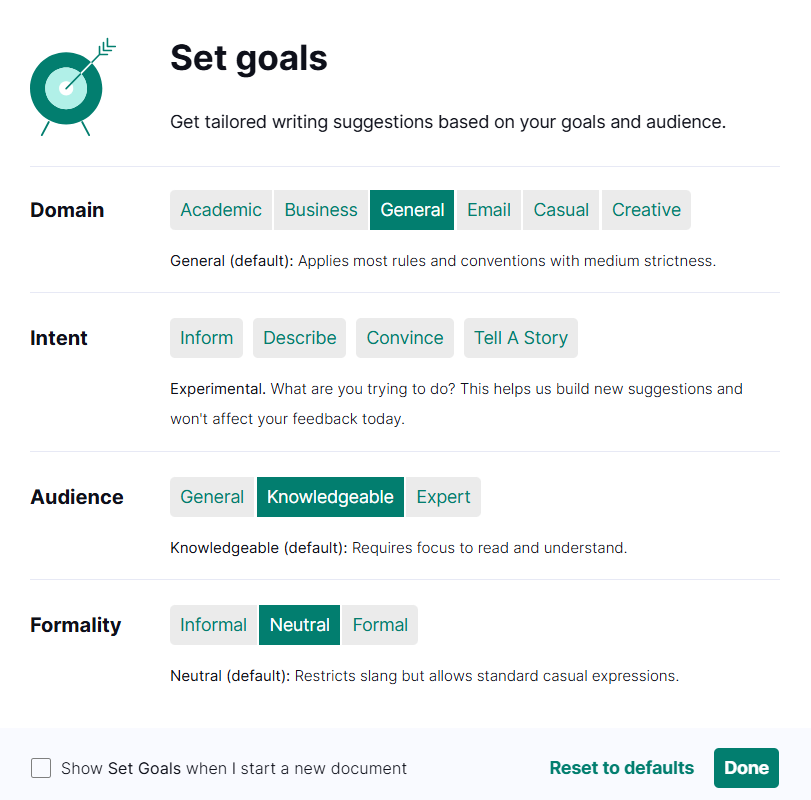Enable Show Set Goals for new documents
Viewport: 811px width, 800px height.
[41, 768]
